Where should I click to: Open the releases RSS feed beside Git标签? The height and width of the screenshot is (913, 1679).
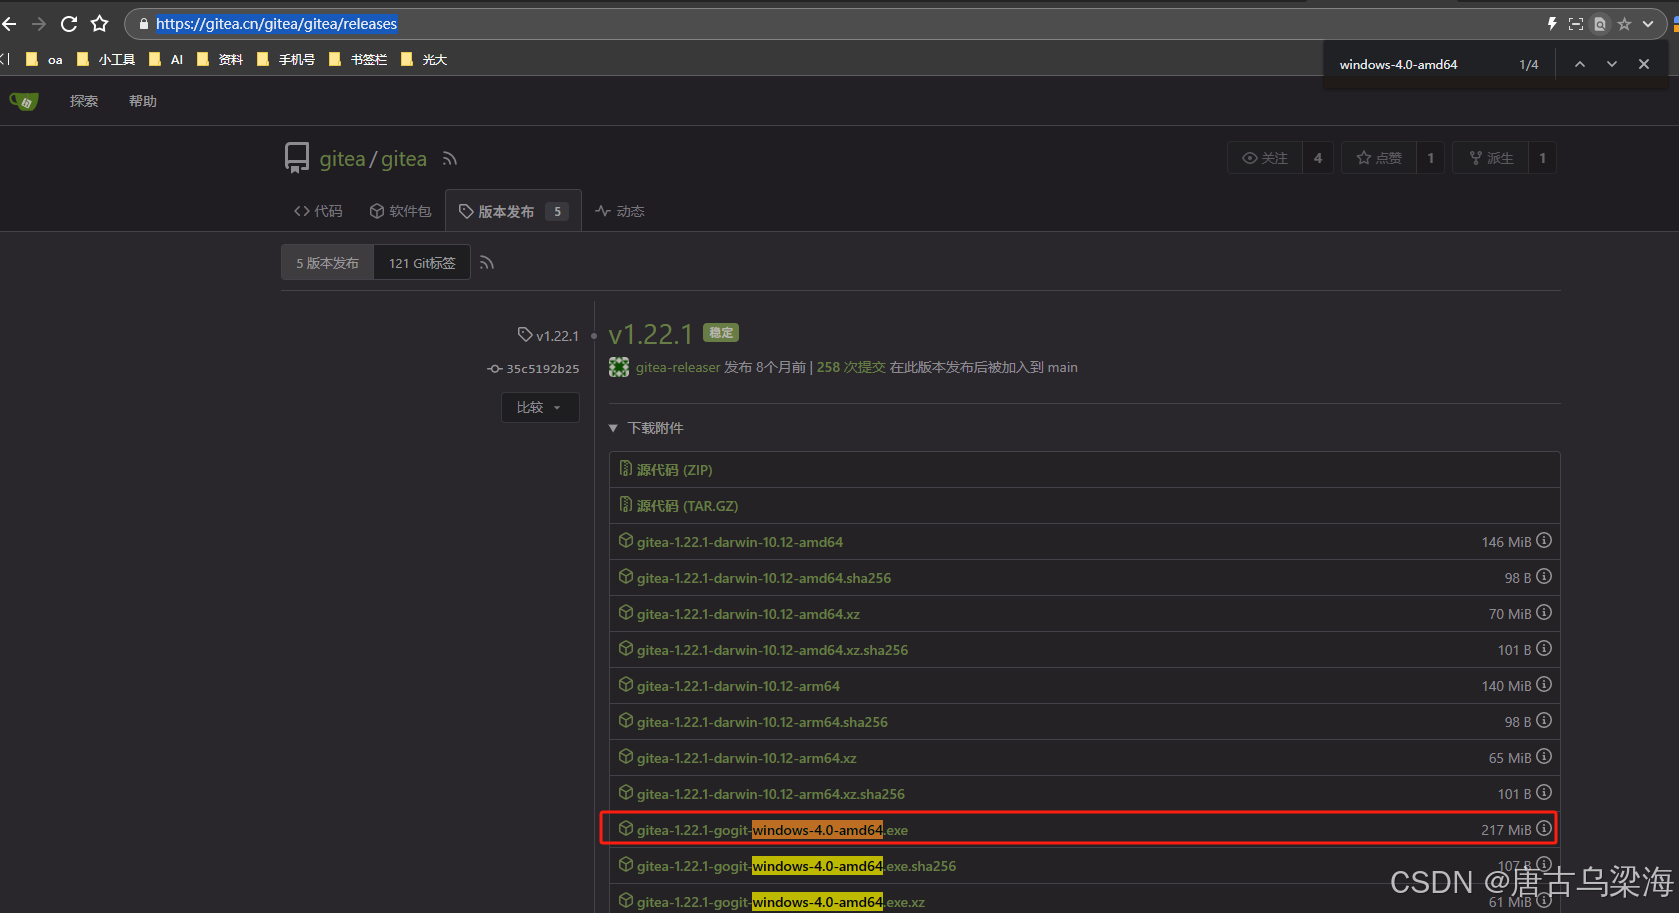point(487,263)
